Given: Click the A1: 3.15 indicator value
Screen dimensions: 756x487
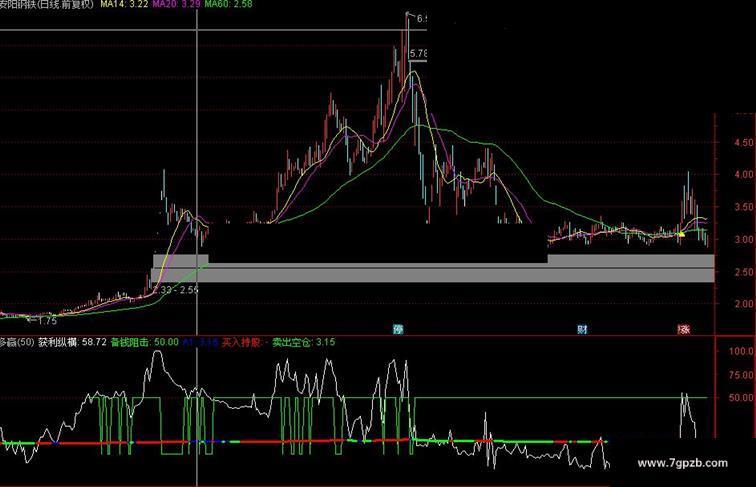Looking at the screenshot, I should click(x=200, y=342).
